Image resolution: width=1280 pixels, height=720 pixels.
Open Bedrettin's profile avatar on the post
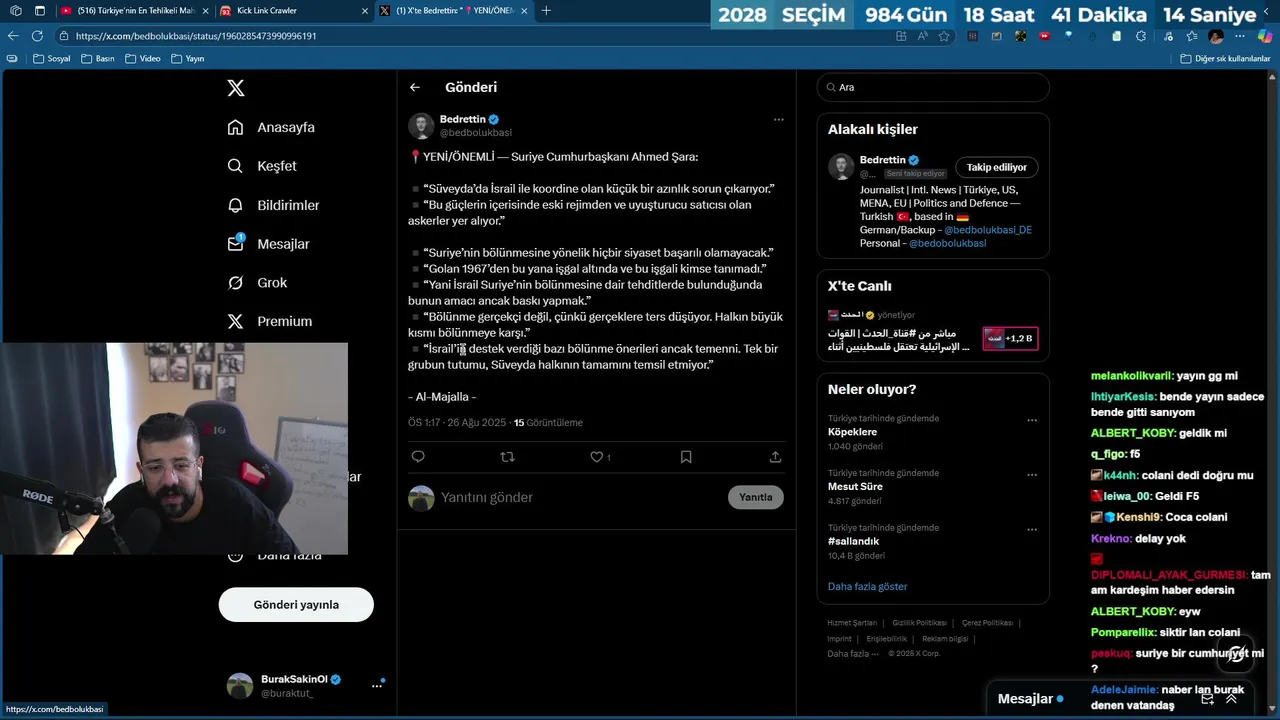[x=421, y=126]
